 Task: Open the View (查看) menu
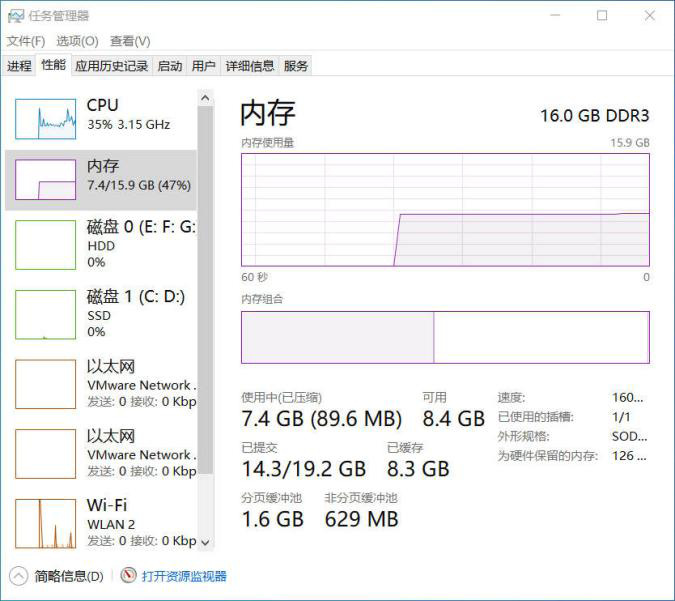click(x=130, y=41)
